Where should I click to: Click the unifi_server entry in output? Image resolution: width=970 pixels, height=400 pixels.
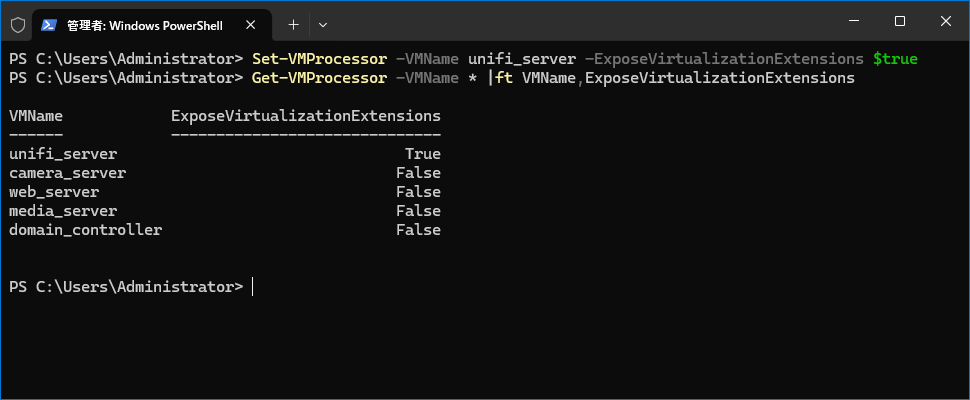click(63, 154)
